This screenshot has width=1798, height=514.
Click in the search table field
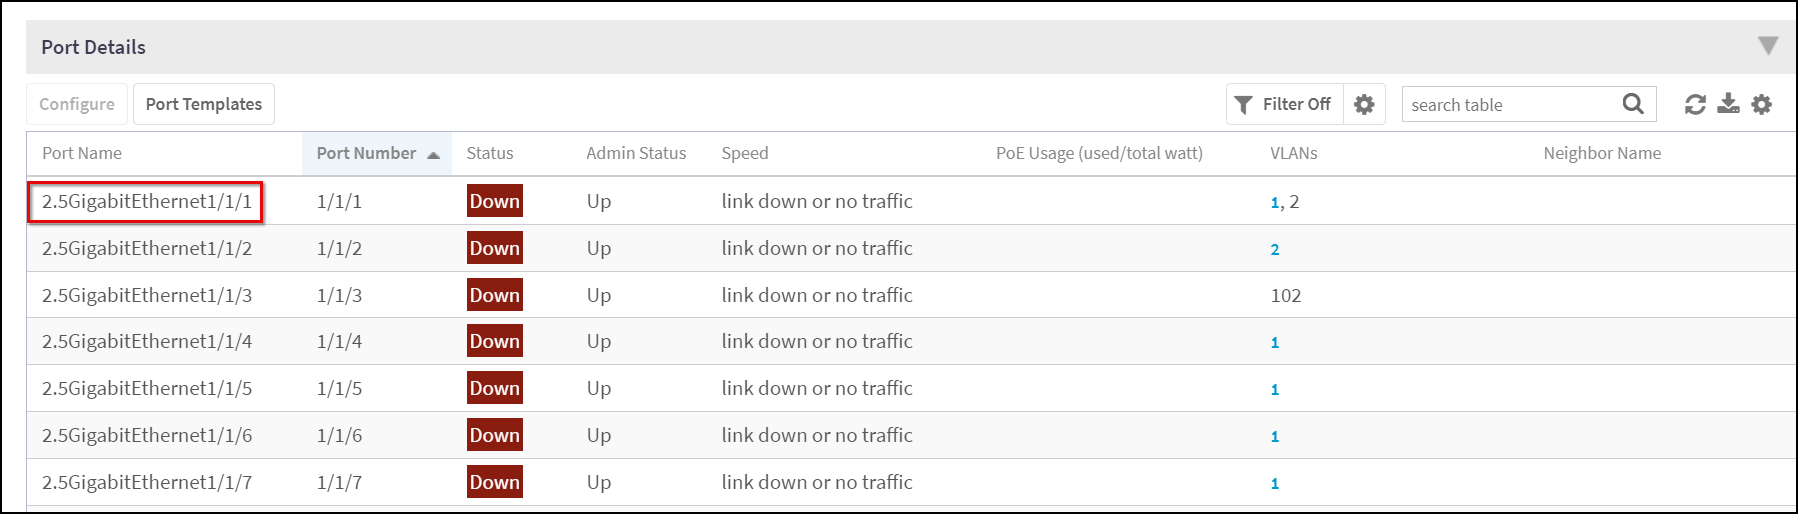coord(1510,104)
